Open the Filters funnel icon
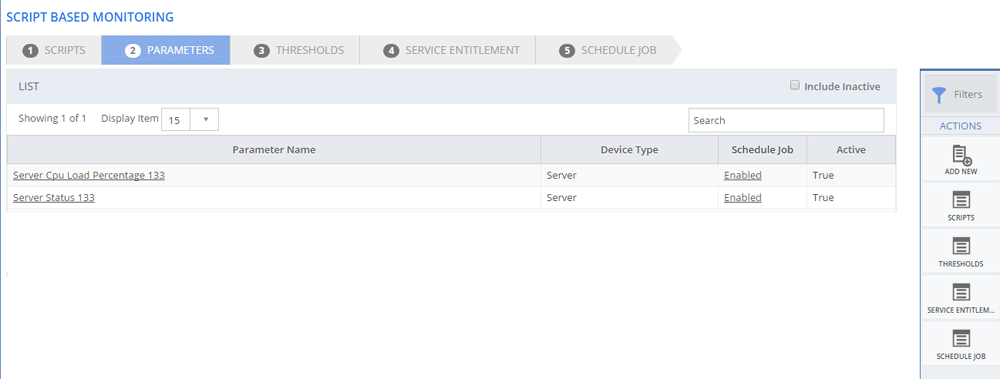The image size is (1000, 379). pyautogui.click(x=939, y=94)
